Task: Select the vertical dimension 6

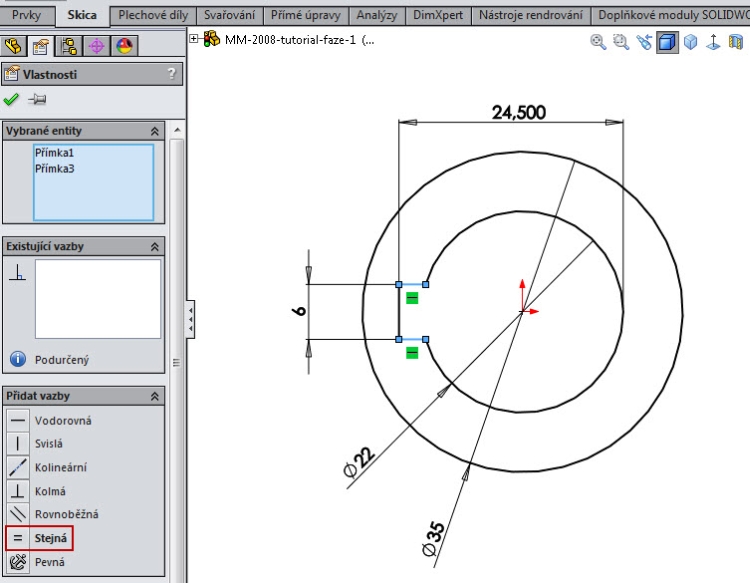Action: tap(299, 311)
